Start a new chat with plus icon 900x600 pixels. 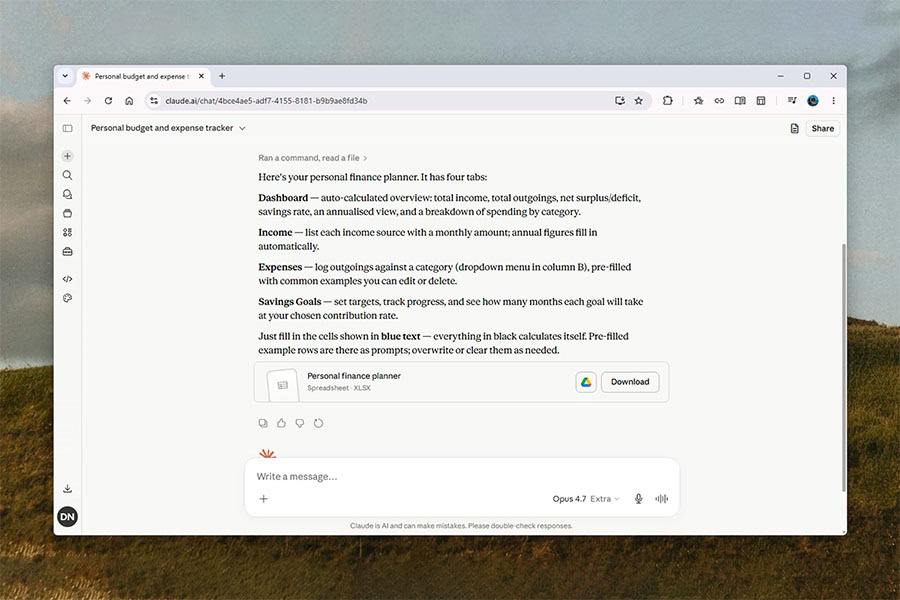[x=67, y=156]
